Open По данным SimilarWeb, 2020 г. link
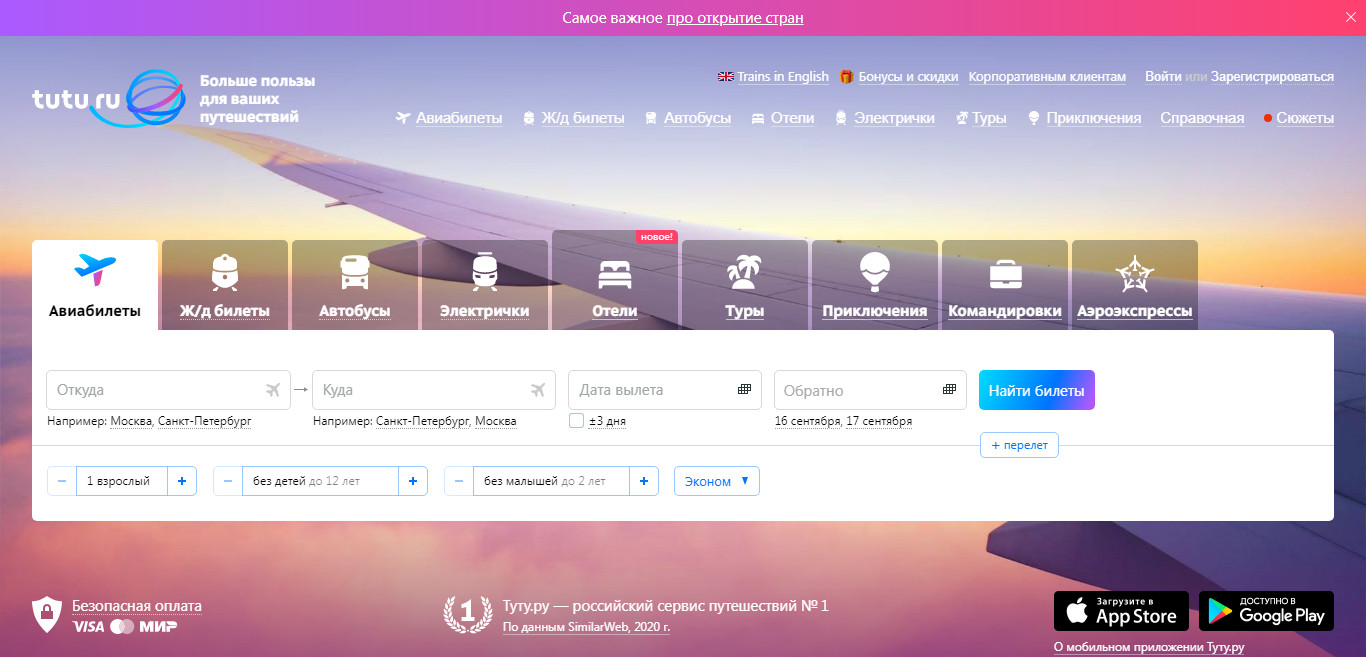 point(586,627)
